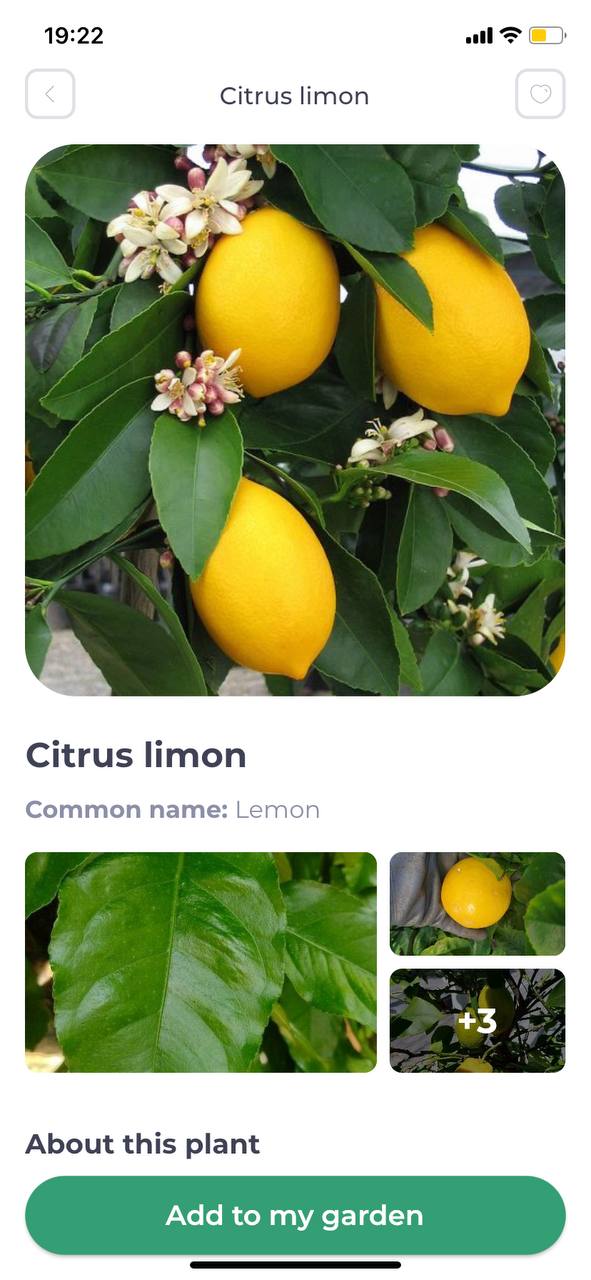Viewport: 591px width, 1280px height.
Task: Tap the home indicator bar at bottom
Action: (x=295, y=1265)
